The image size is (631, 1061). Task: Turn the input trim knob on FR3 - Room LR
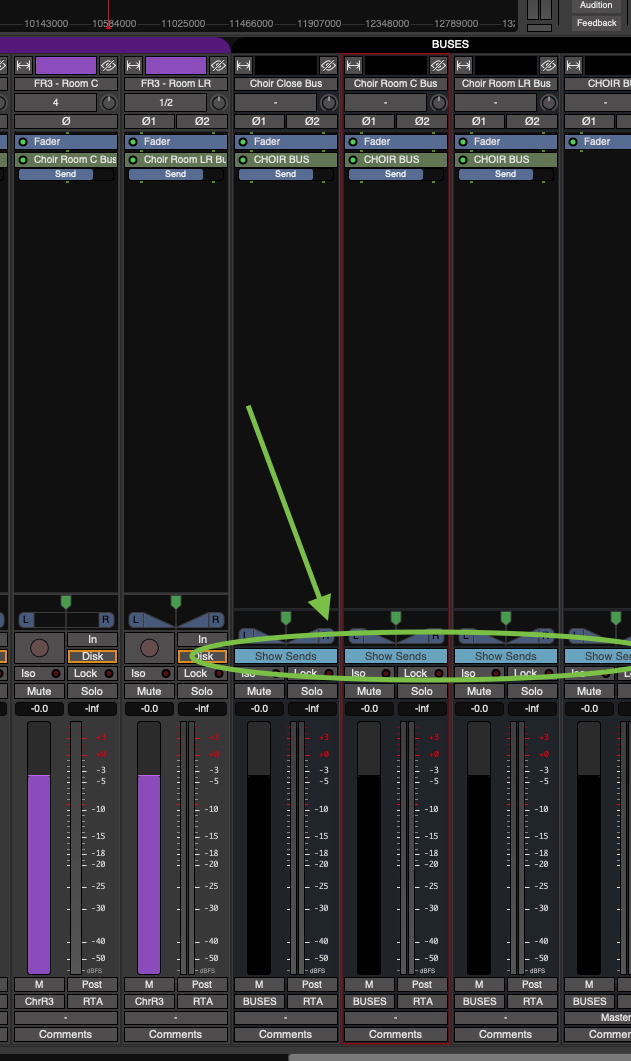[218, 103]
